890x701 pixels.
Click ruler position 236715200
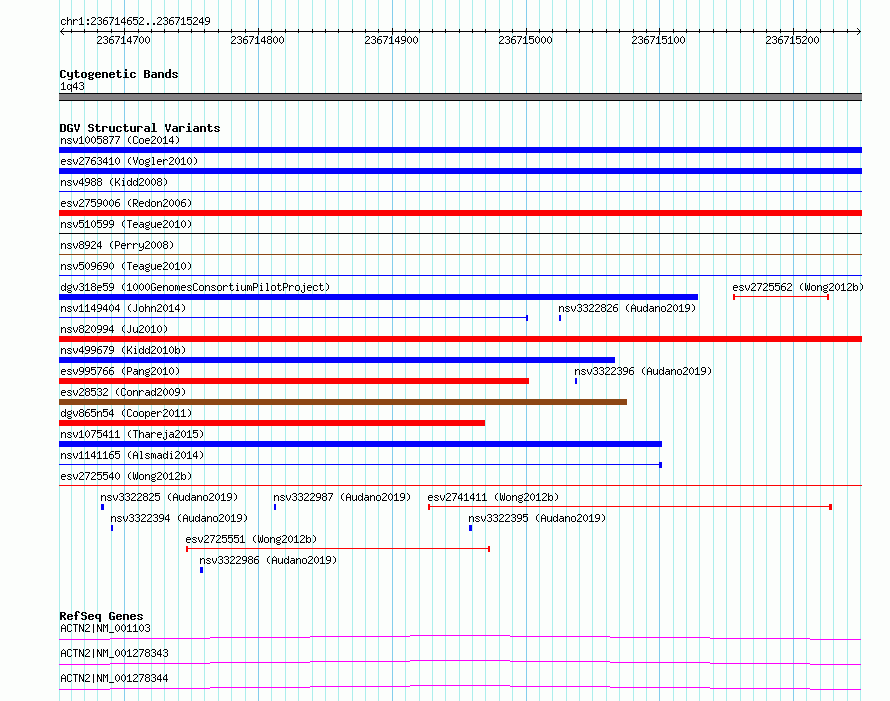792,40
